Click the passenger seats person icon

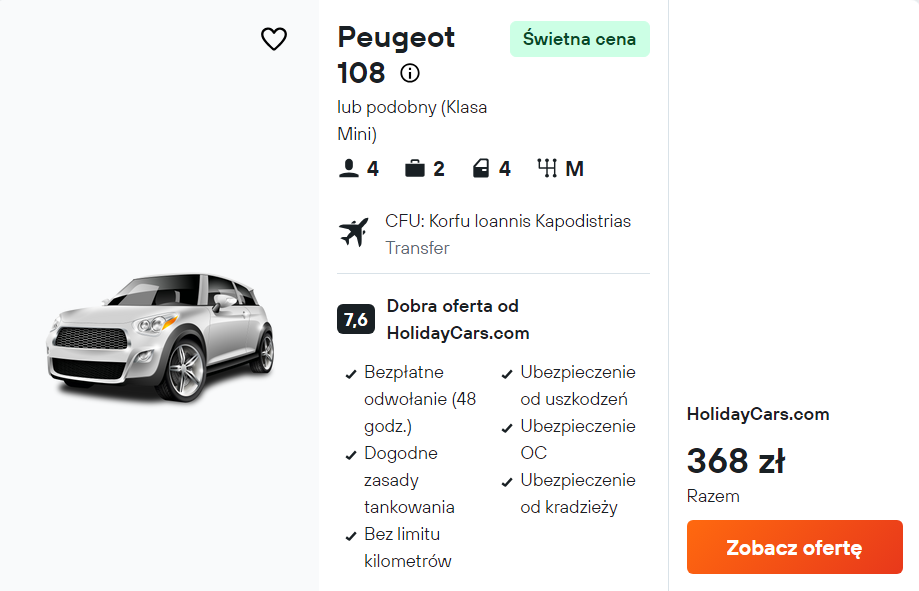point(348,169)
